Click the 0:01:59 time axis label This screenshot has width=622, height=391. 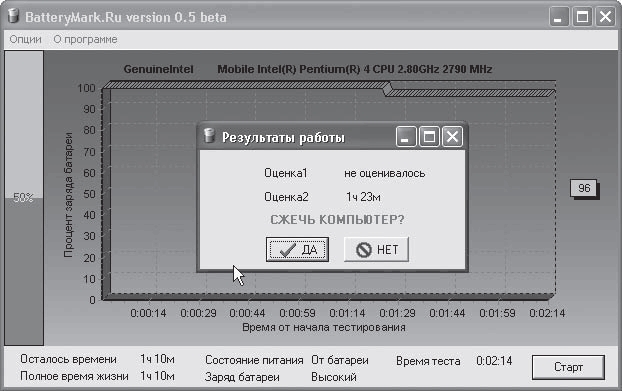click(x=497, y=313)
